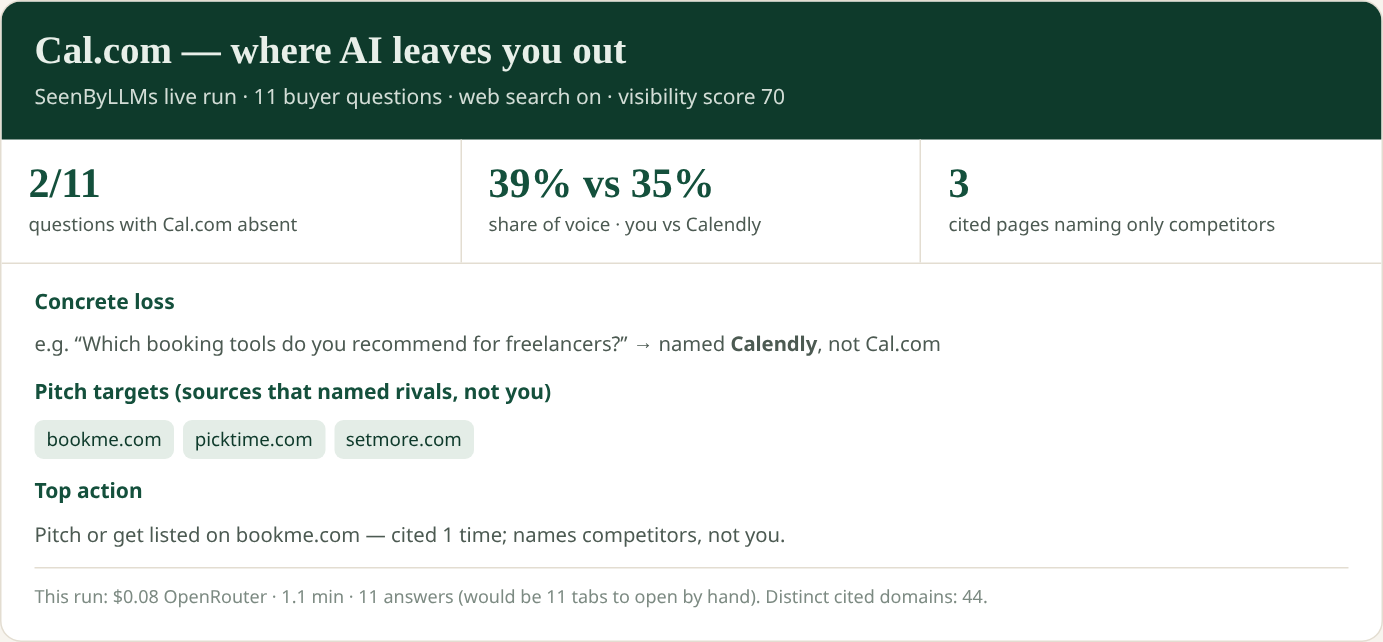Viewport: 1383px width, 642px height.
Task: Click the bookme.com top action recommendation text
Action: pos(410,535)
